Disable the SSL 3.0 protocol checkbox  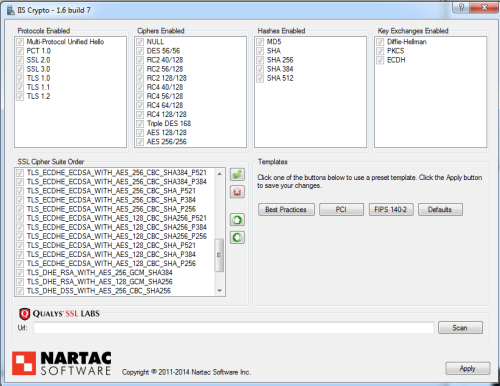[x=20, y=69]
